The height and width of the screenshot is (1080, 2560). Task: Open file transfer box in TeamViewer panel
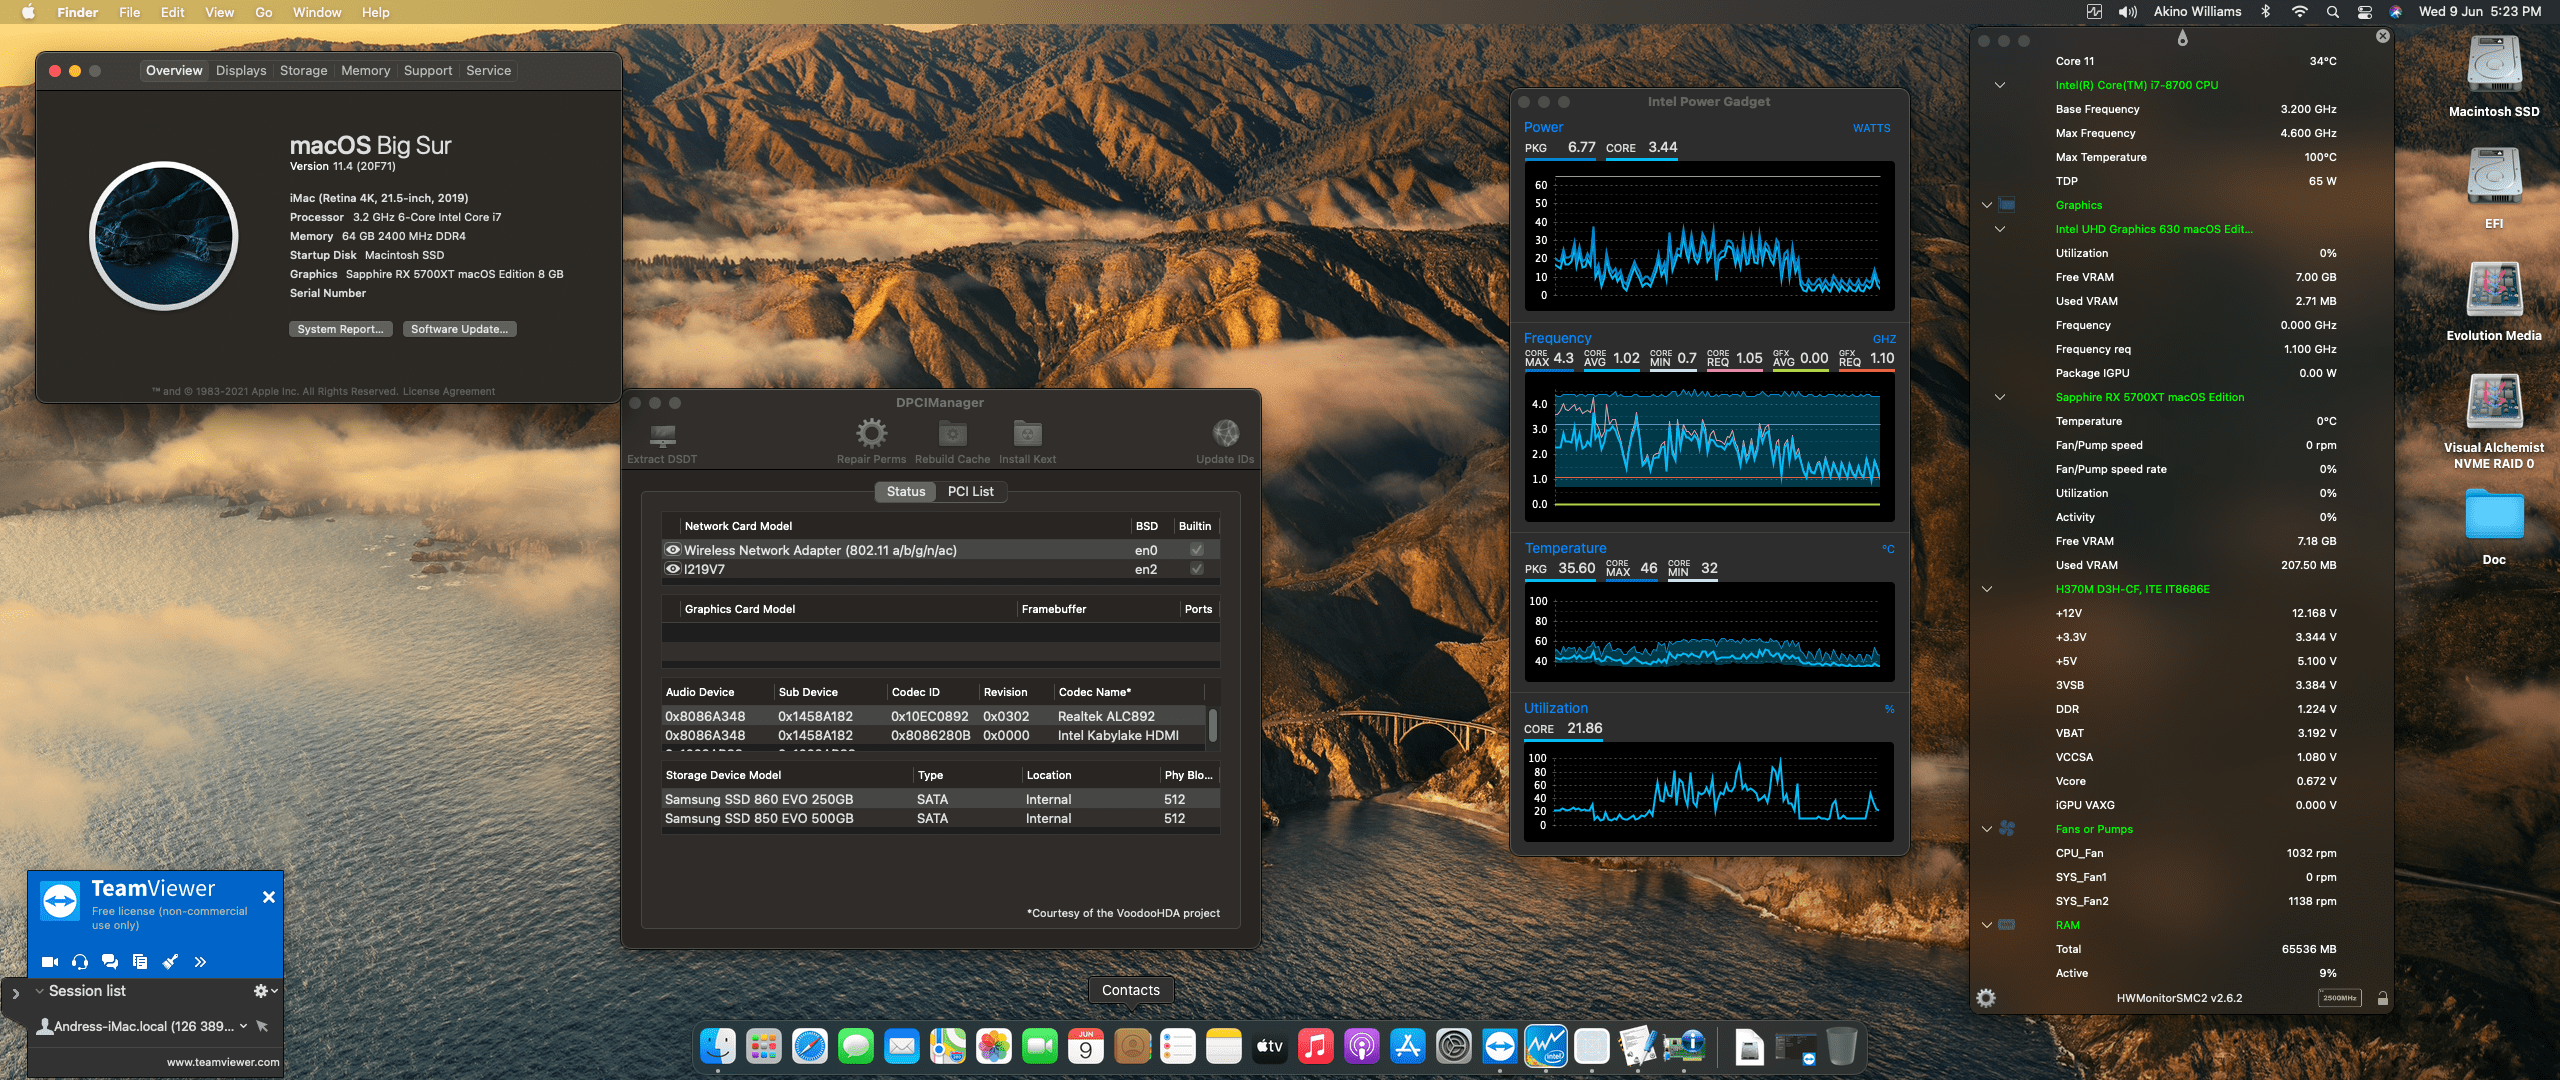tap(140, 962)
